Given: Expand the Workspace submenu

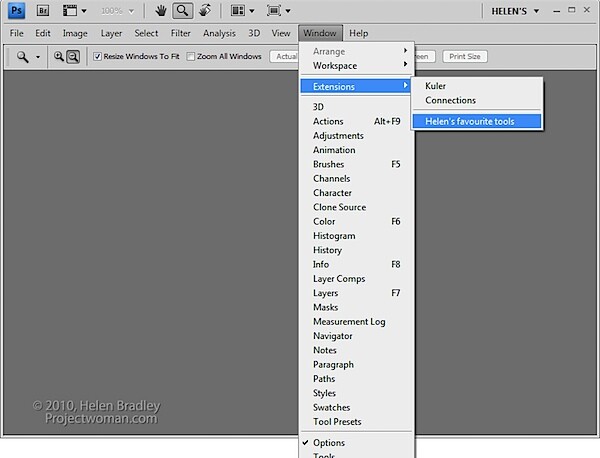Looking at the screenshot, I should 356,65.
